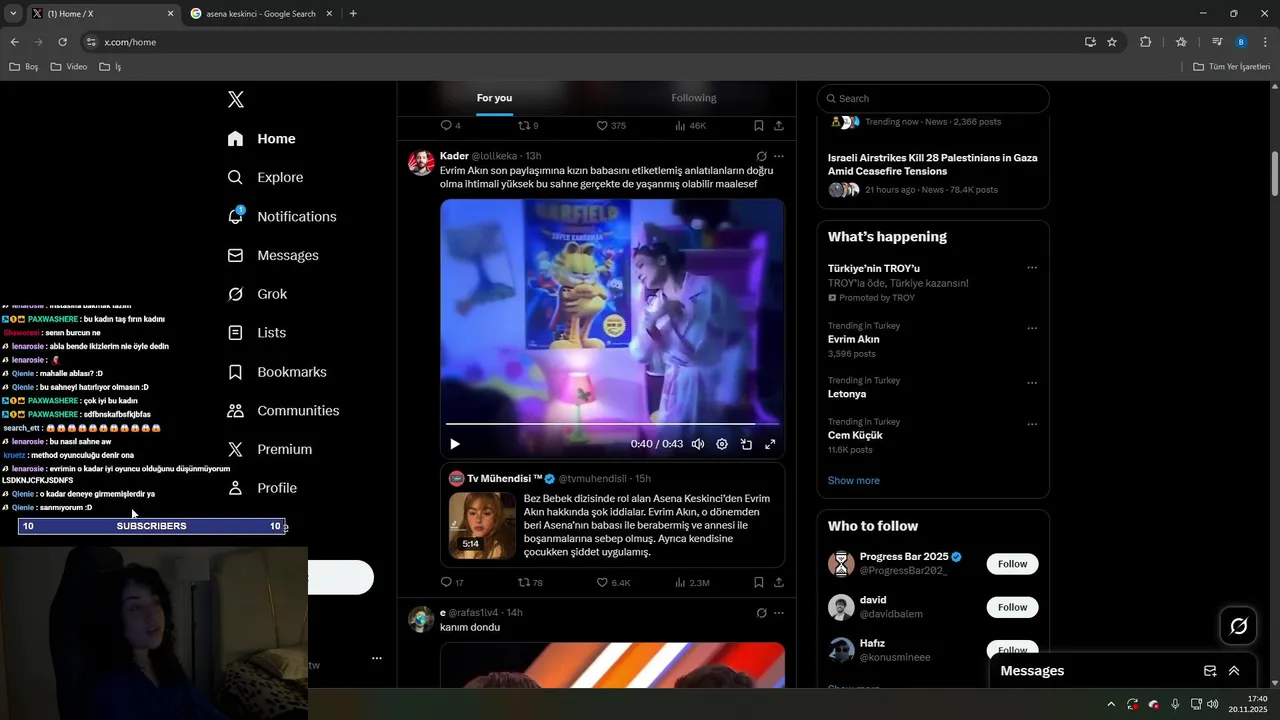Image resolution: width=1280 pixels, height=720 pixels.
Task: Repost Kader's post showing 78 reposts
Action: pos(530,582)
